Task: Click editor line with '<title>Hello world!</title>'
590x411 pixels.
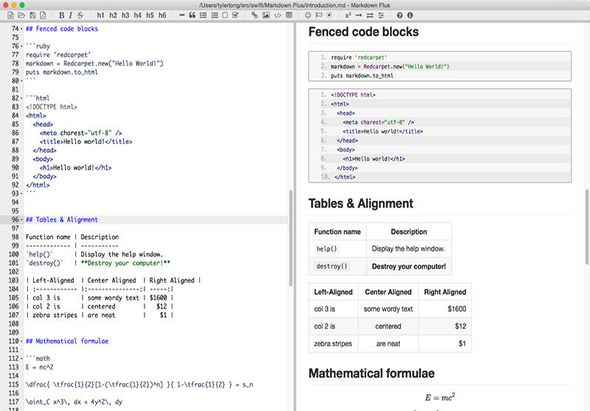Action: pos(86,142)
